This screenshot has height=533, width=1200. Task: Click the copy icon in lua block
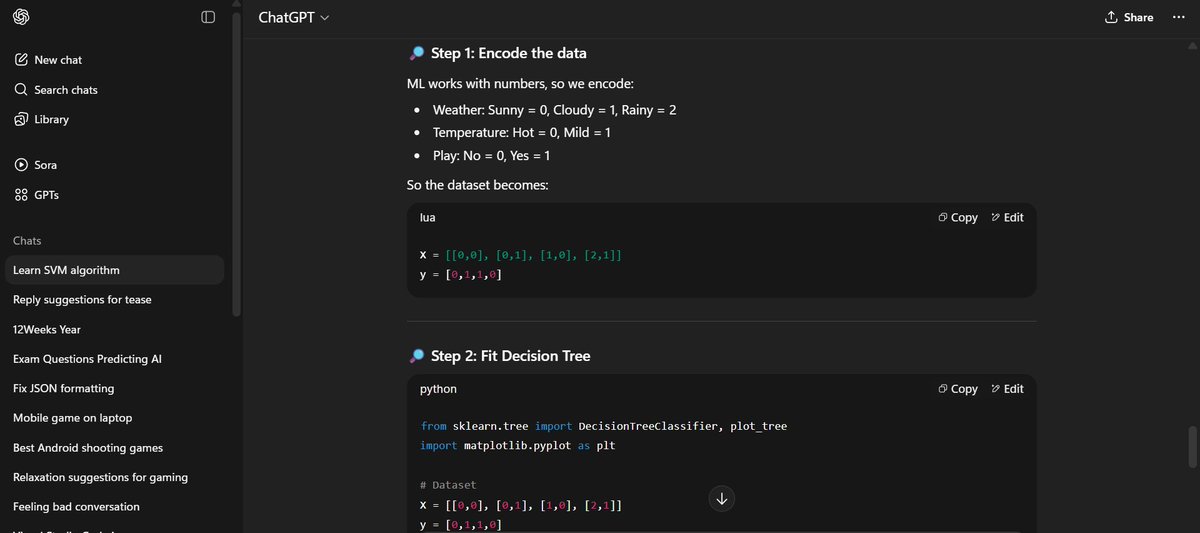tap(943, 217)
